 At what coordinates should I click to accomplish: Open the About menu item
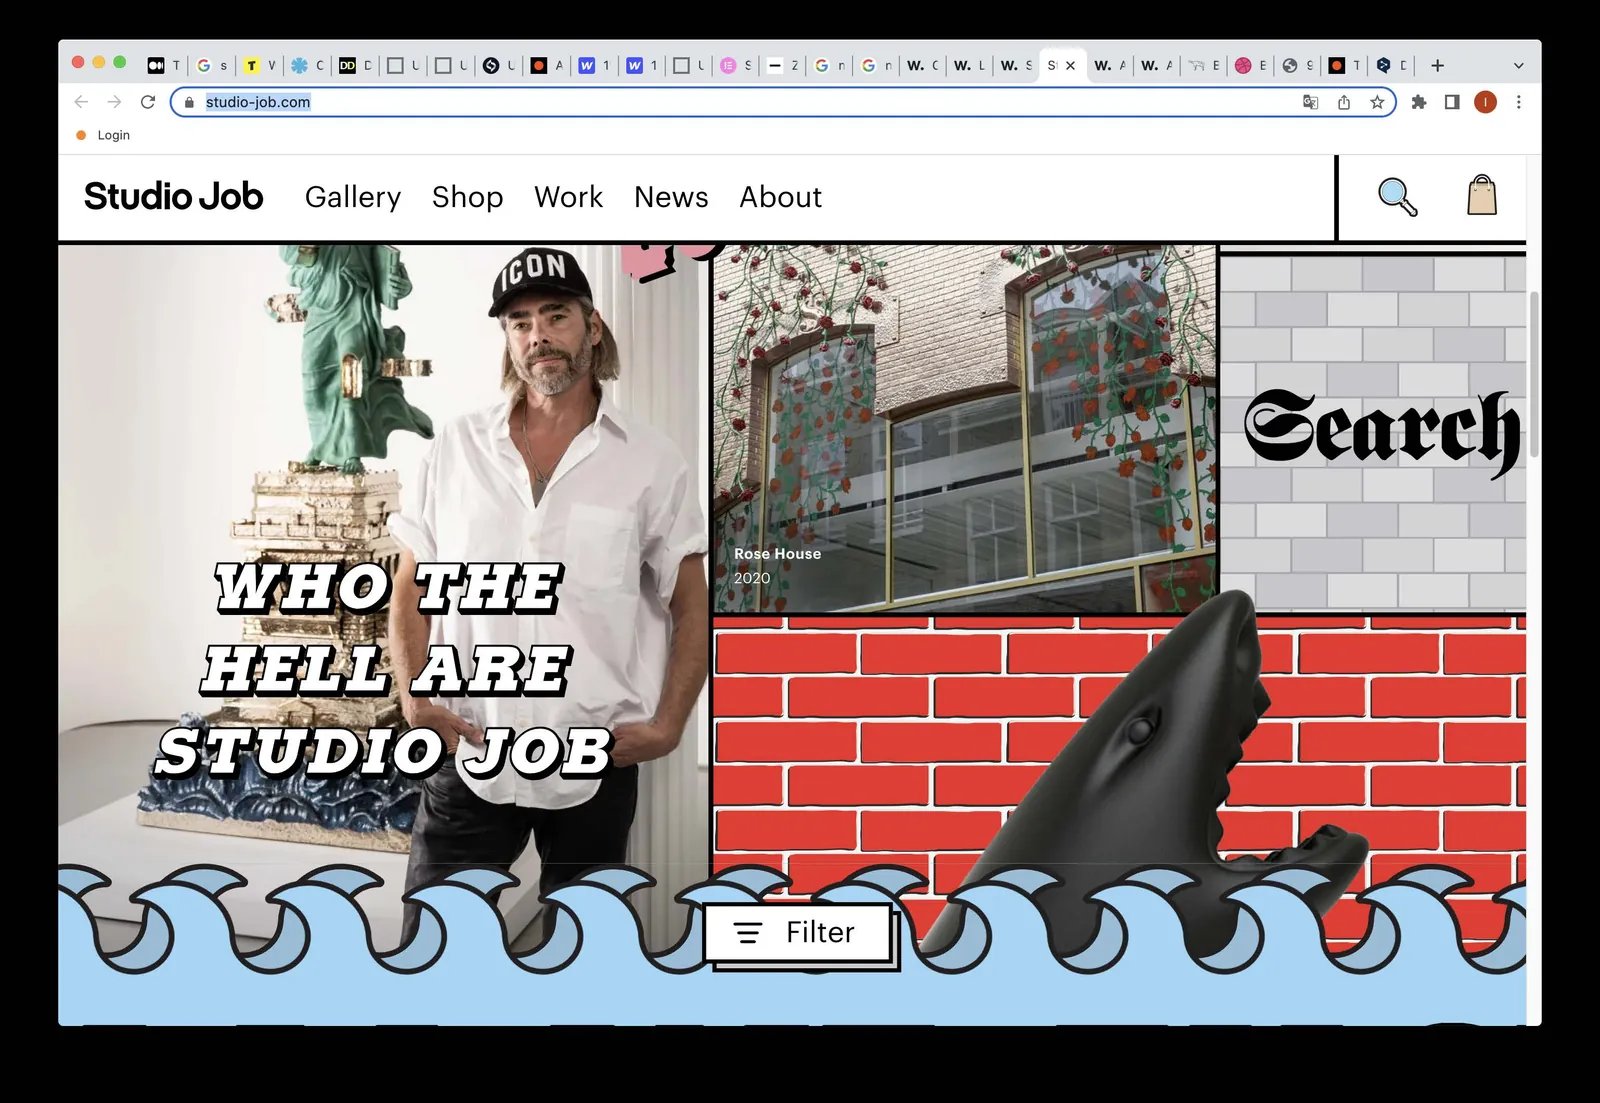[780, 197]
